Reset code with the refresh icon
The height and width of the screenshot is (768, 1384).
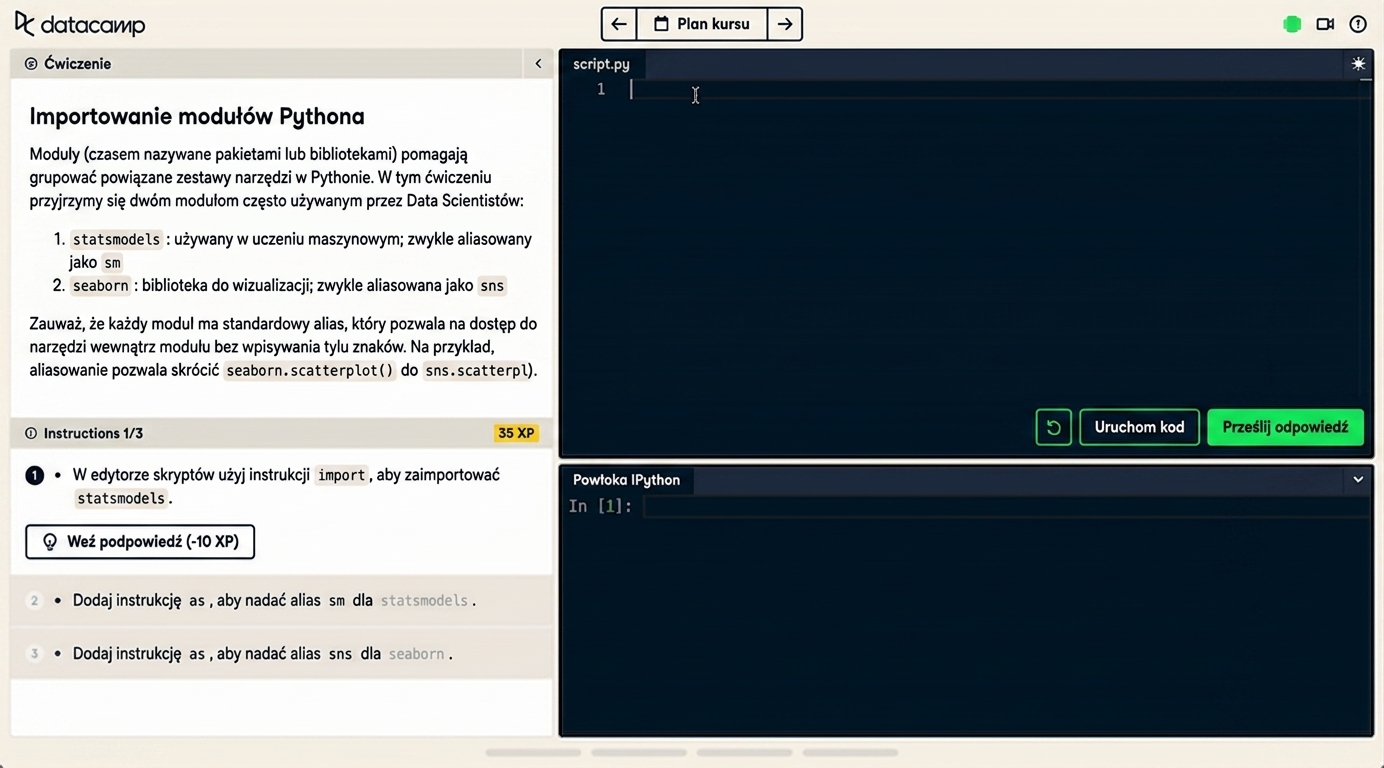coord(1053,427)
